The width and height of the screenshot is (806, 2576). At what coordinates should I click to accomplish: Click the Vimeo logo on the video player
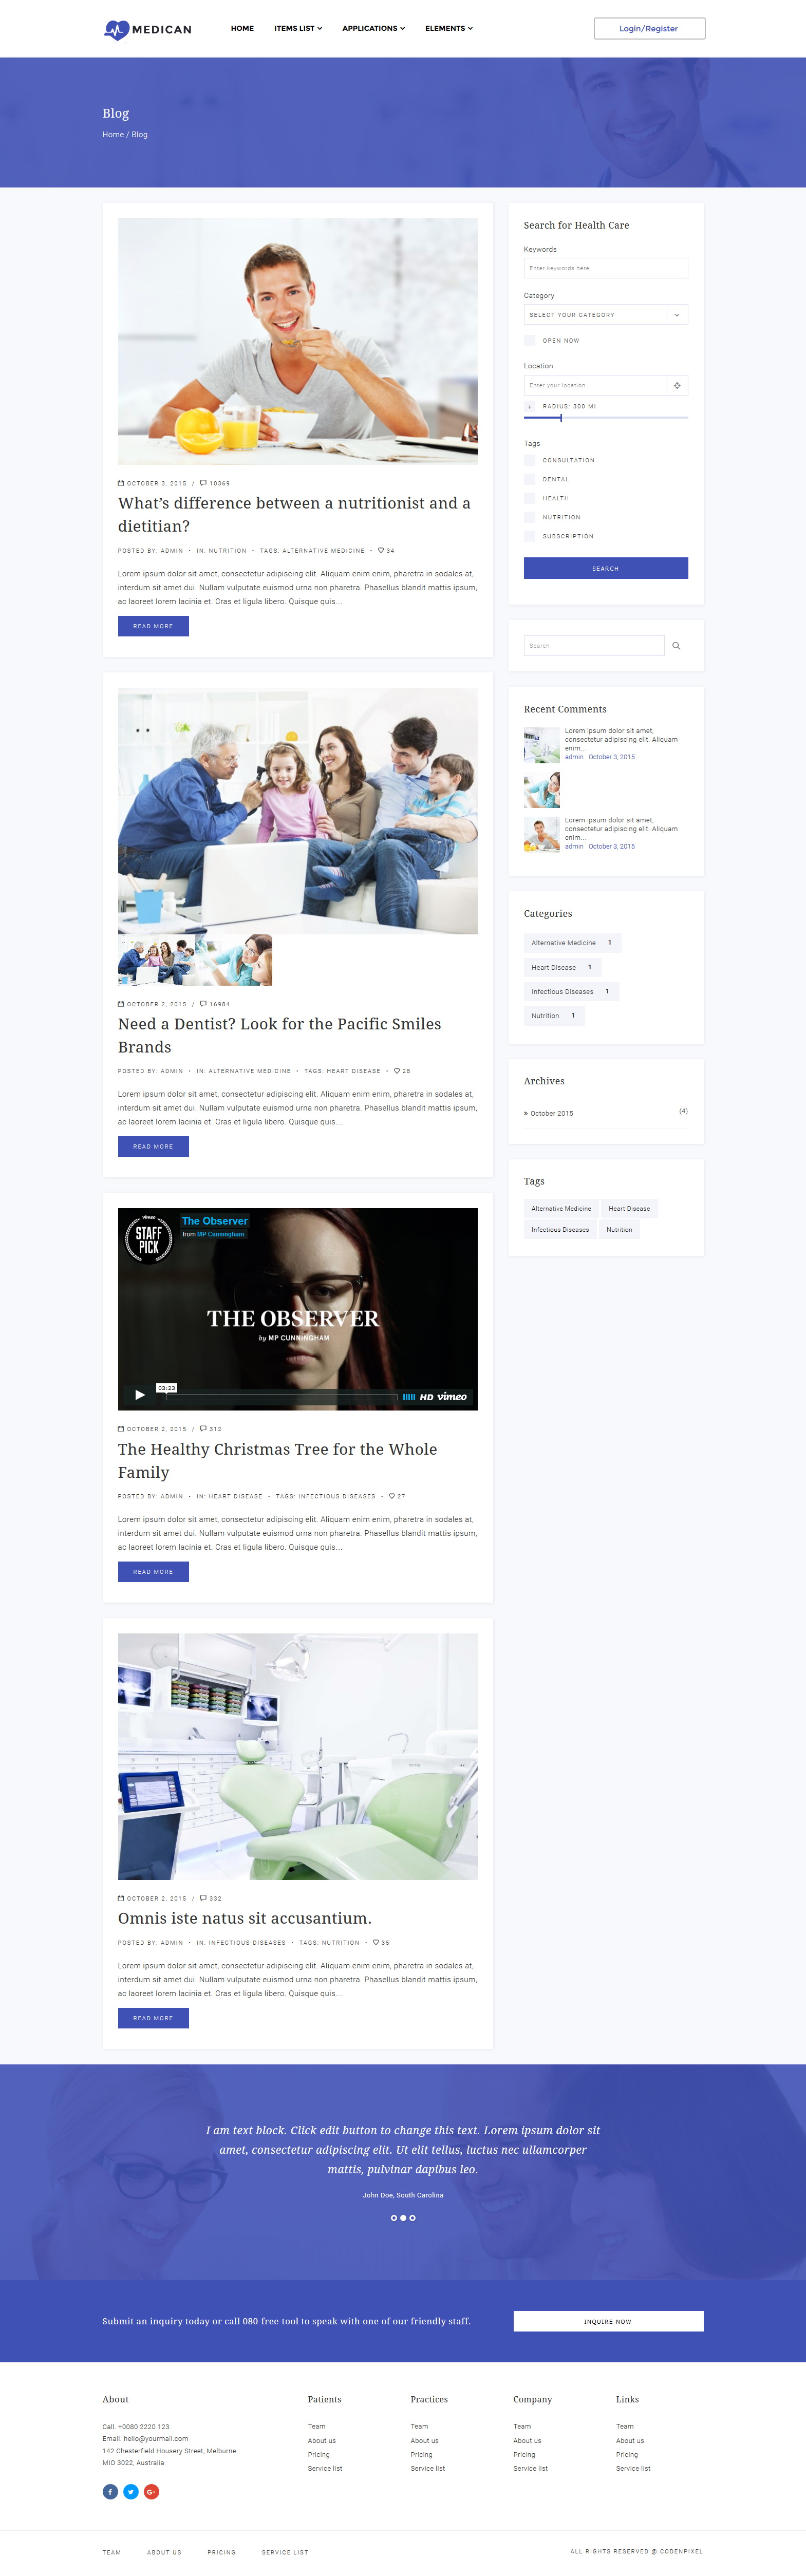452,1396
